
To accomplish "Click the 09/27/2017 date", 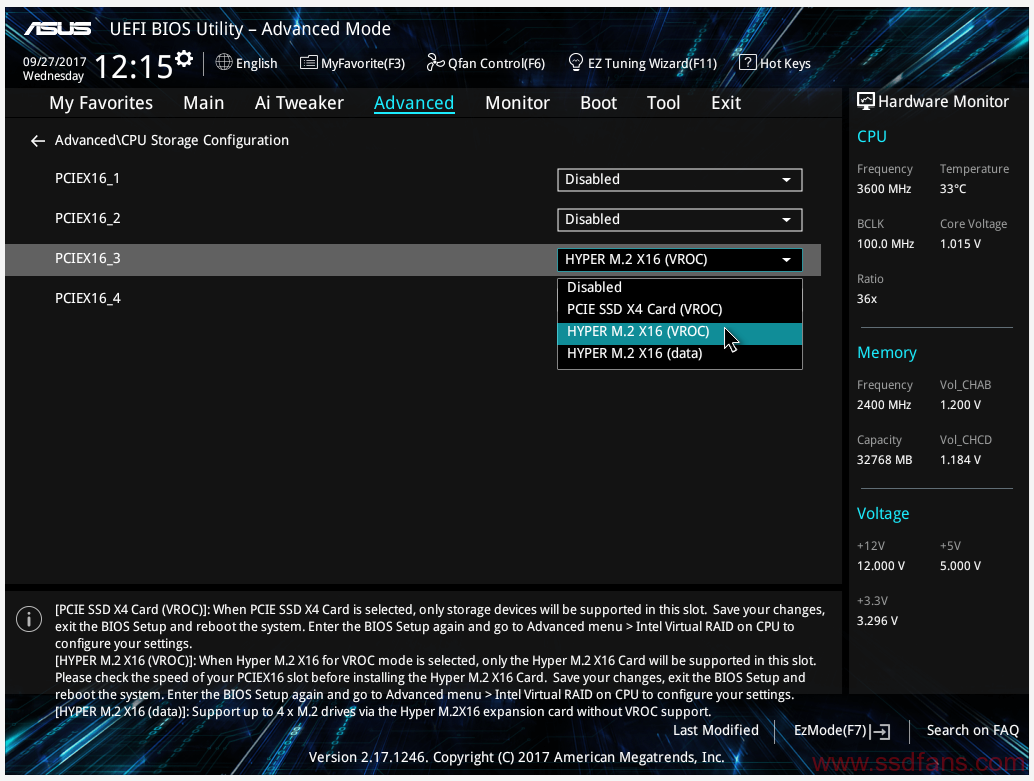I will click(x=55, y=61).
